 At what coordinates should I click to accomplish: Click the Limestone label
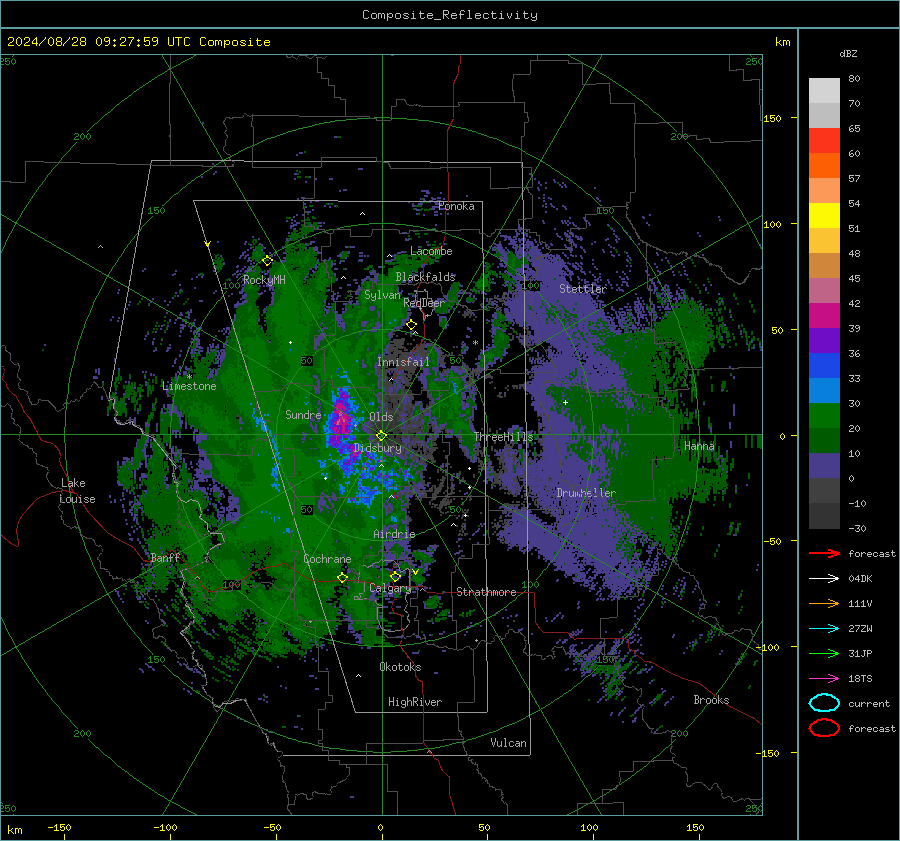coord(189,386)
